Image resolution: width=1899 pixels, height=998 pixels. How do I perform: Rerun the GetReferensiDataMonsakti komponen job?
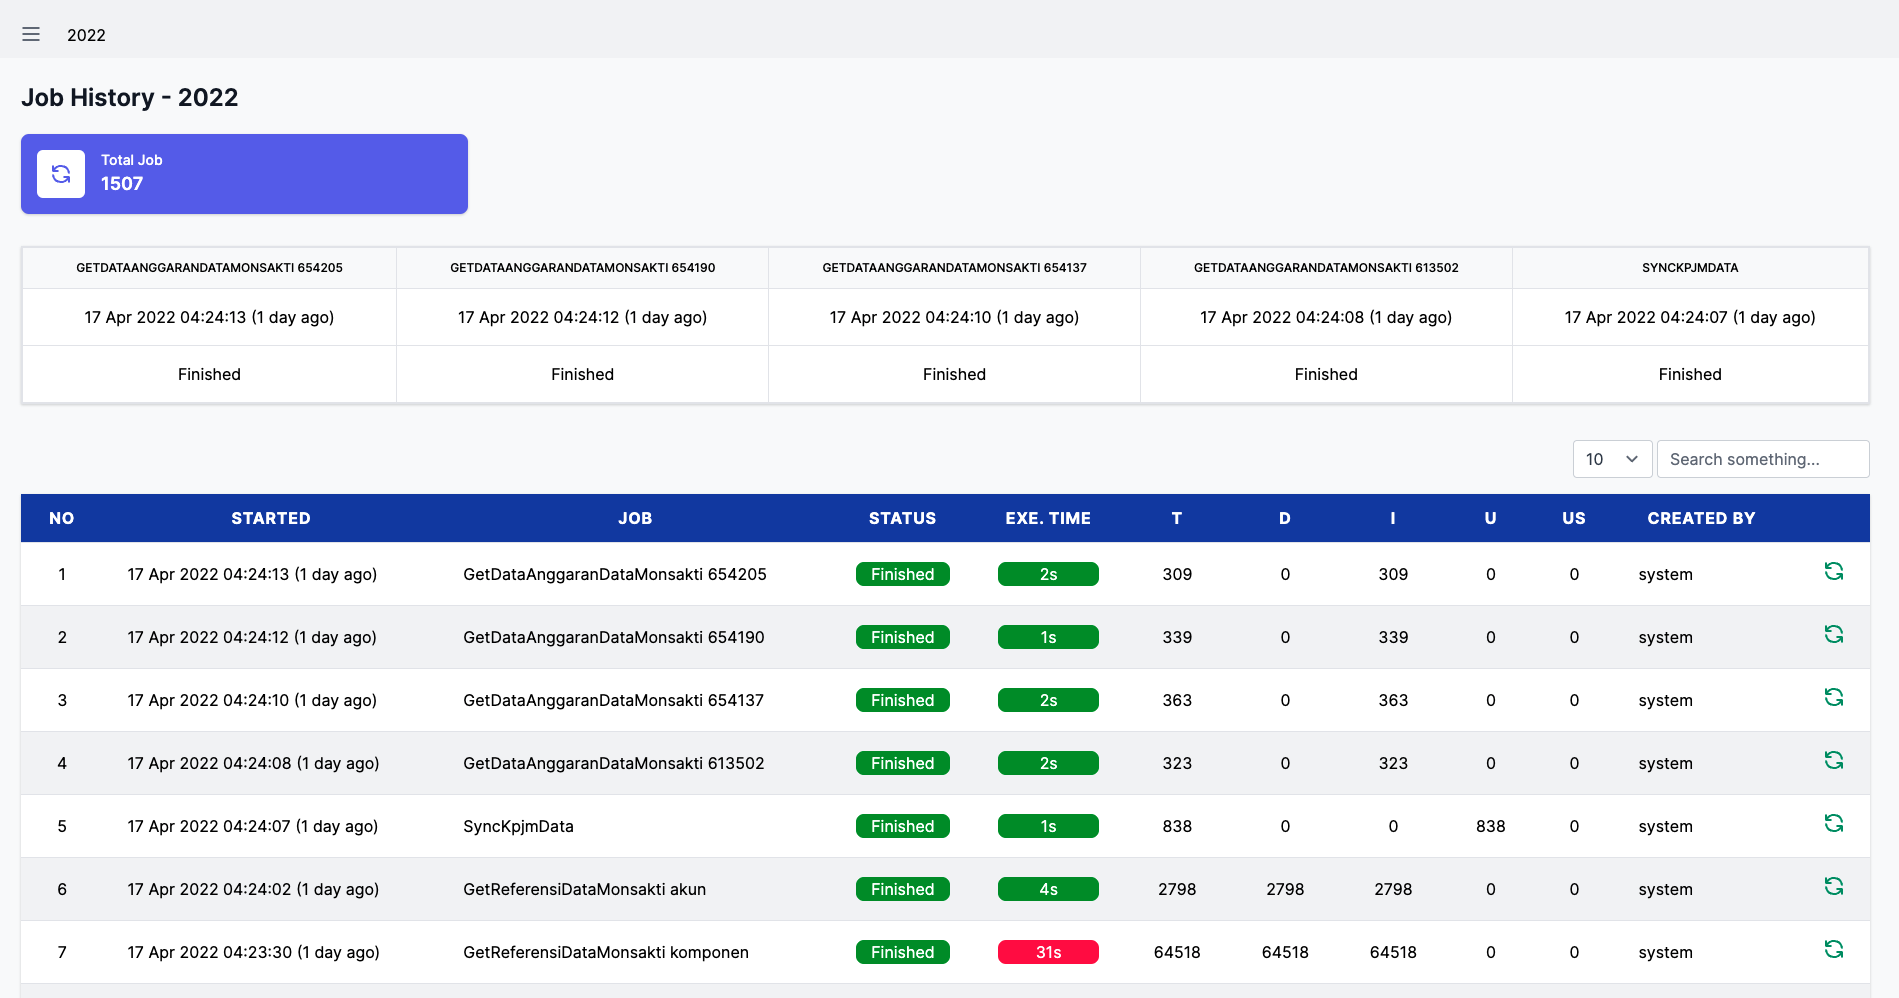click(1833, 950)
